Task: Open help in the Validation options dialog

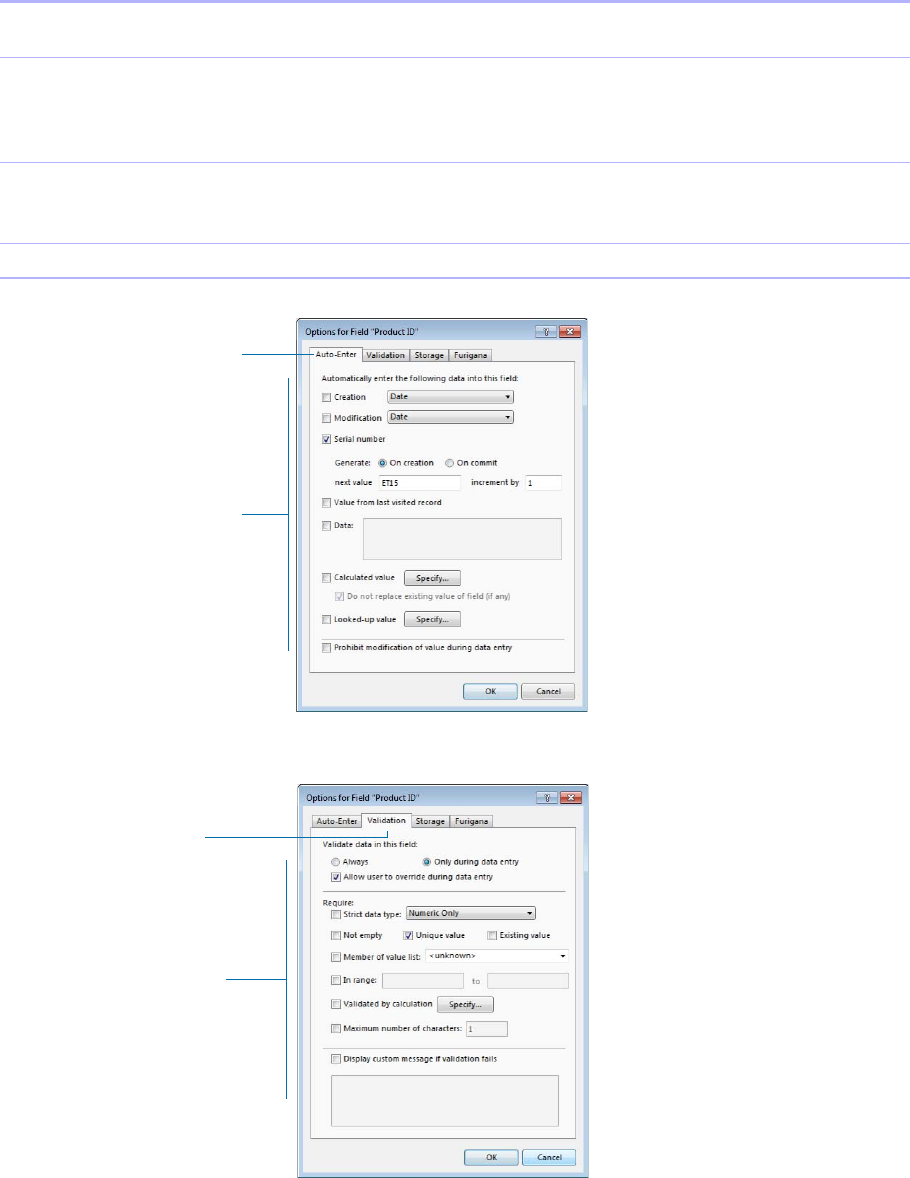Action: click(x=547, y=797)
